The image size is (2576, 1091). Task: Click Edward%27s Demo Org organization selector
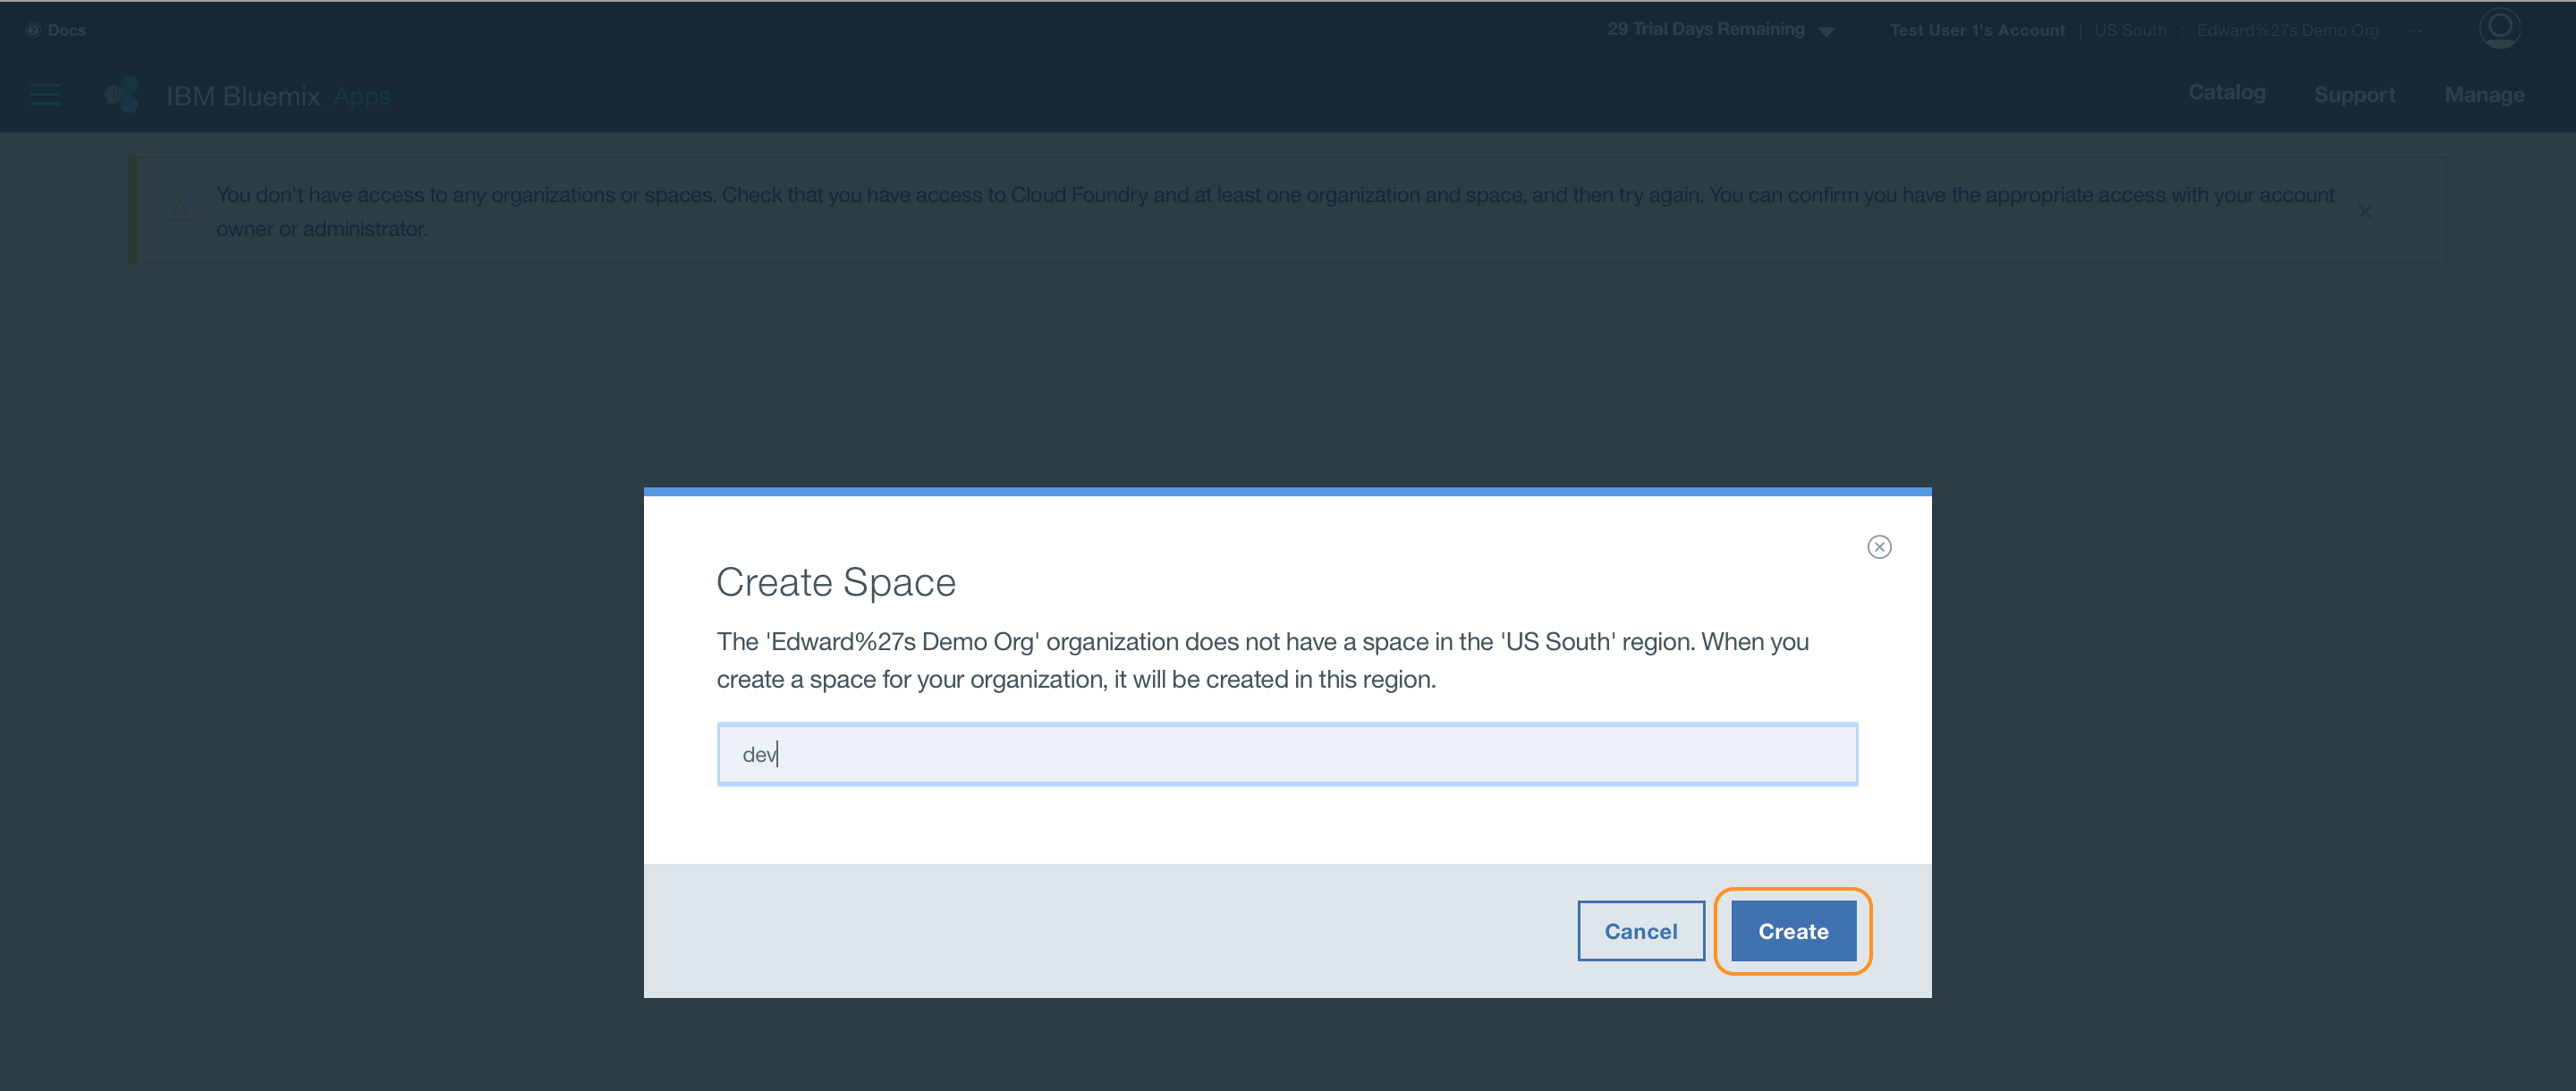(2287, 30)
